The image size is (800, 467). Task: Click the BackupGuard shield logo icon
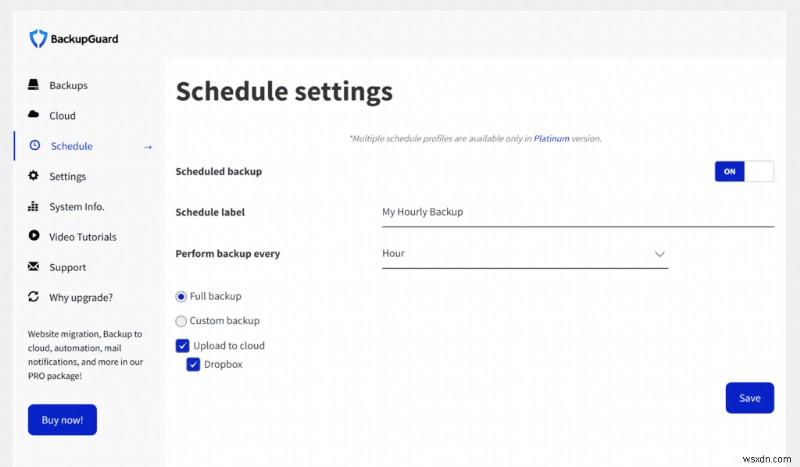point(38,39)
